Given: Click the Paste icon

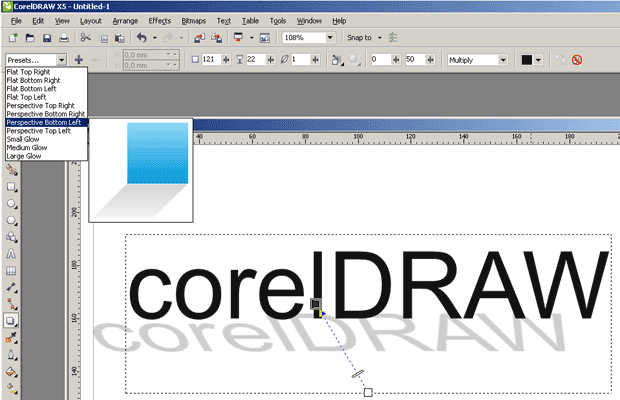Looking at the screenshot, I should pos(119,38).
